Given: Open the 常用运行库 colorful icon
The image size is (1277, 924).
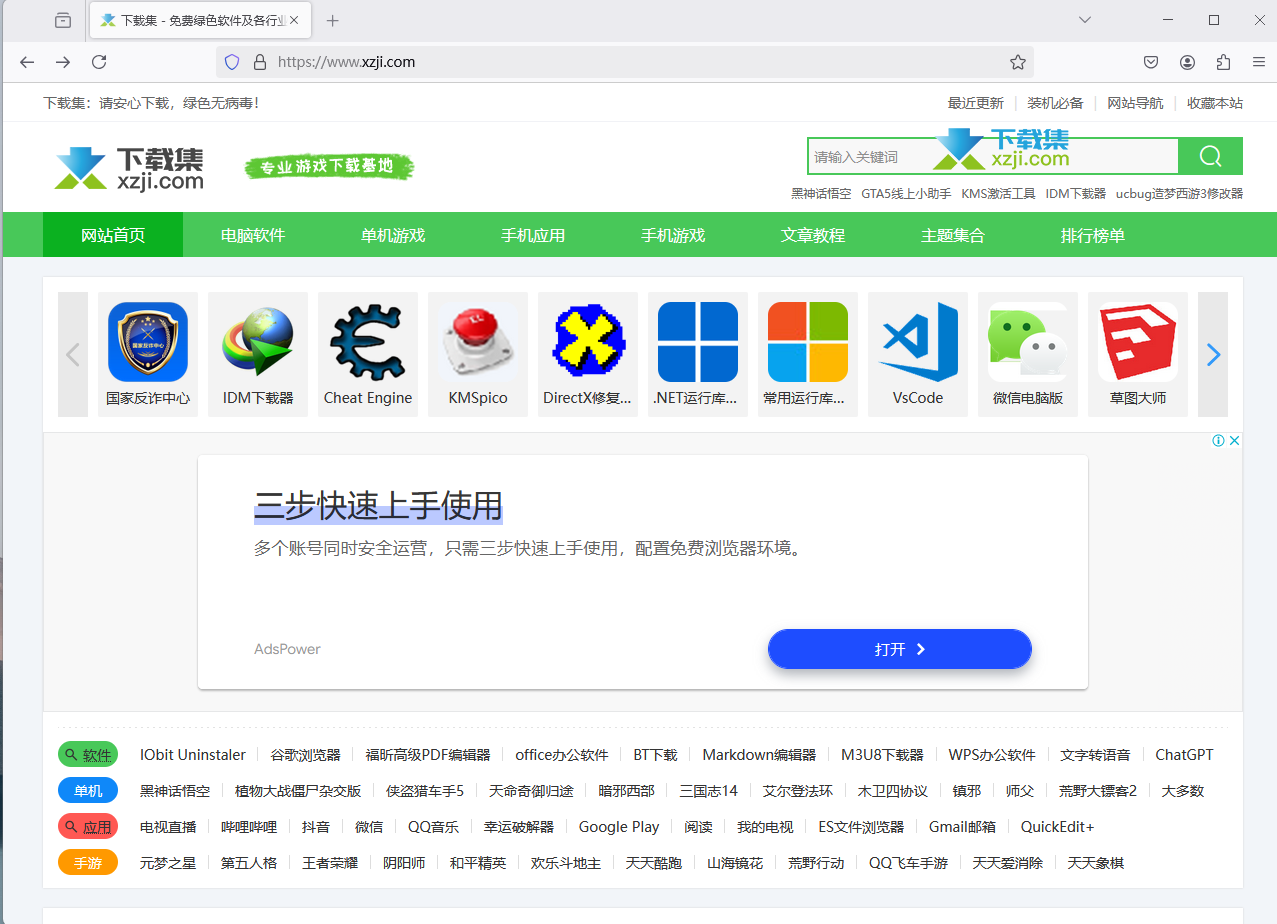Looking at the screenshot, I should click(x=808, y=342).
